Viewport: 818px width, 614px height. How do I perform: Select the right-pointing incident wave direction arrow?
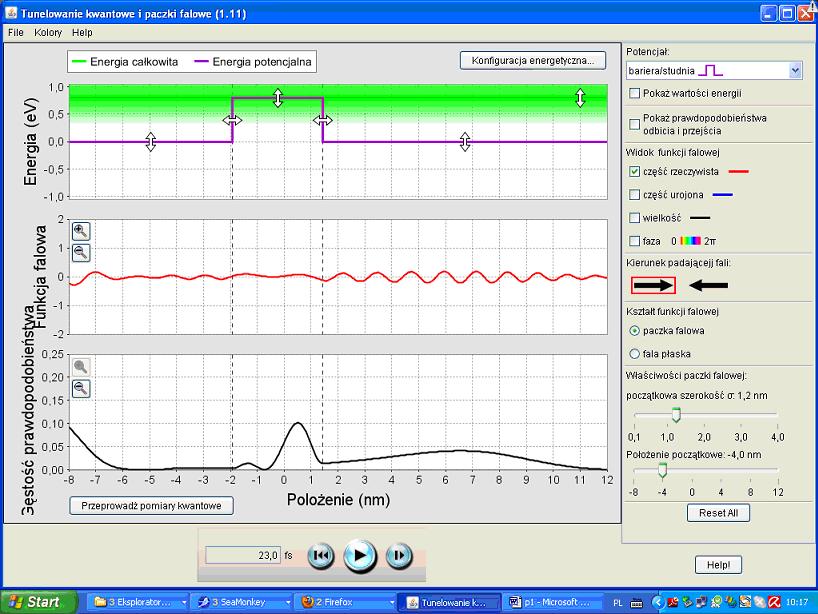click(653, 285)
